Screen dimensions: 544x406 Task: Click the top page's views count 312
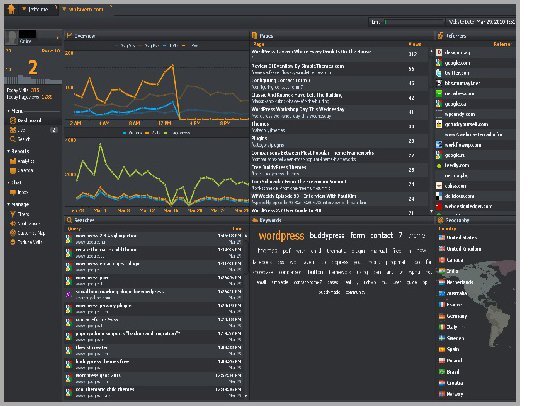click(412, 54)
